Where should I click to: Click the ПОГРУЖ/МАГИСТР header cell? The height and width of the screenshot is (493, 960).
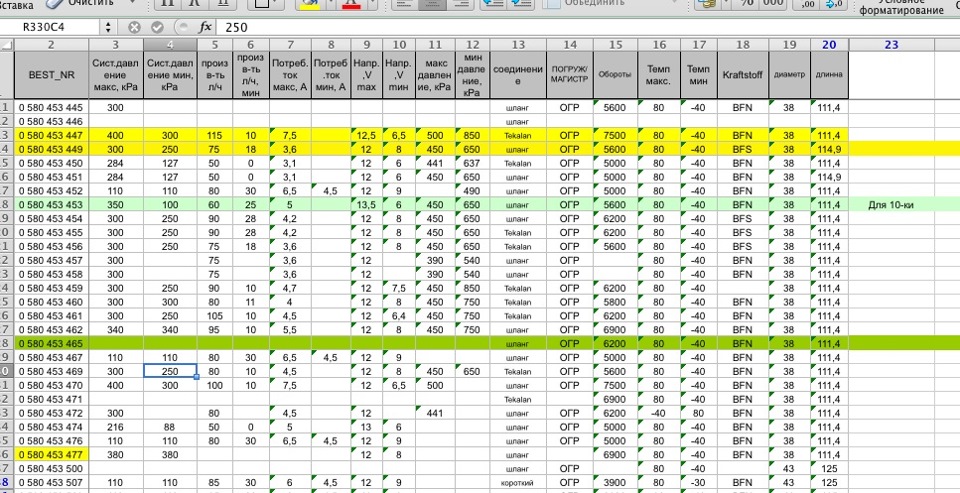pyautogui.click(x=569, y=75)
